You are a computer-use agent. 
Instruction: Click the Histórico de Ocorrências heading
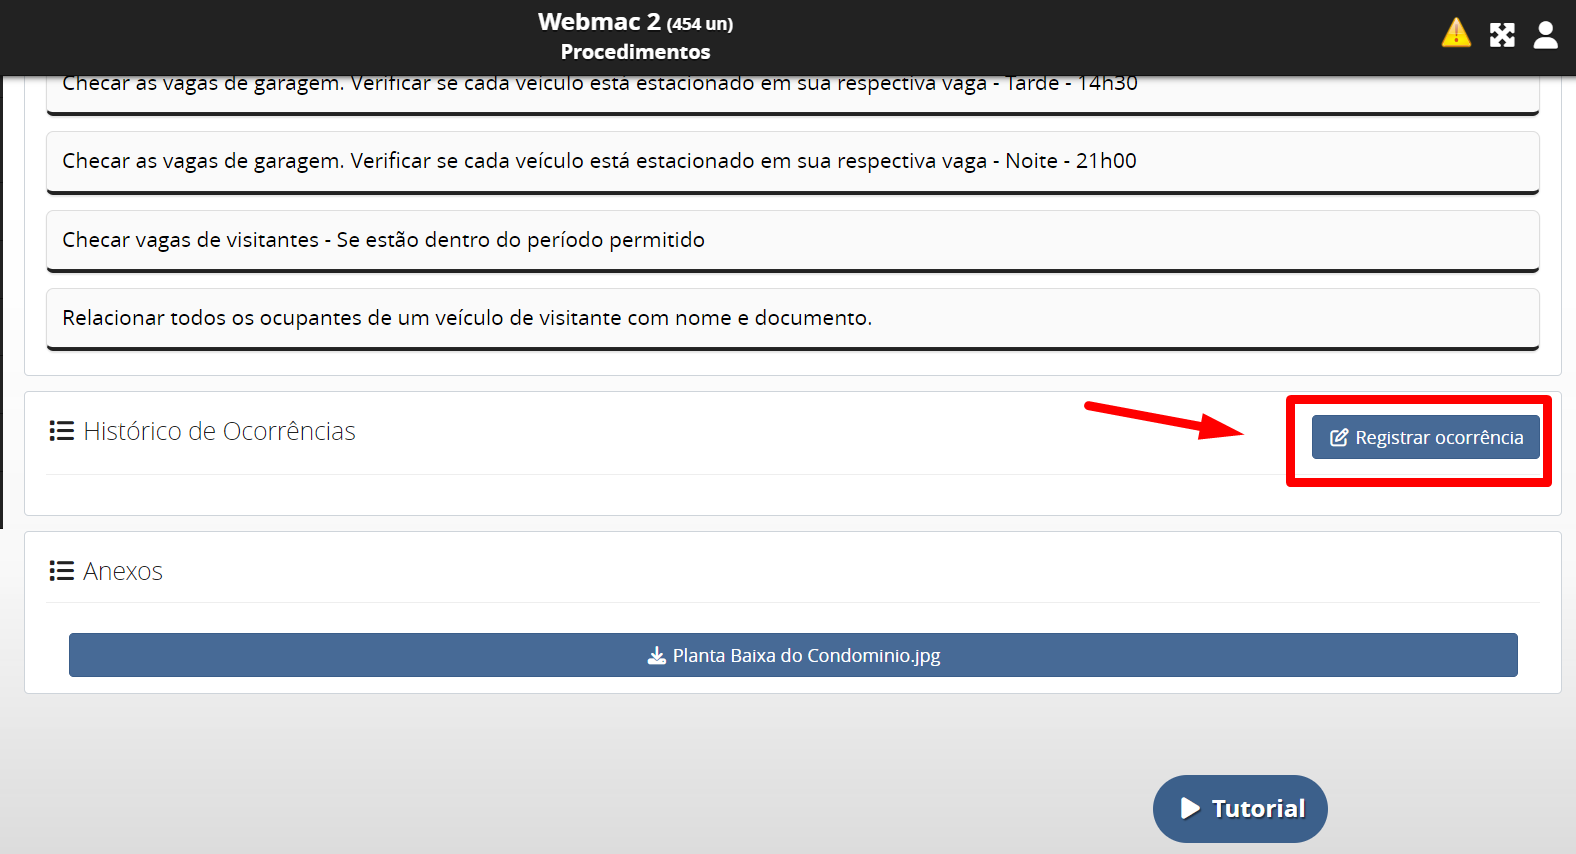click(x=219, y=431)
